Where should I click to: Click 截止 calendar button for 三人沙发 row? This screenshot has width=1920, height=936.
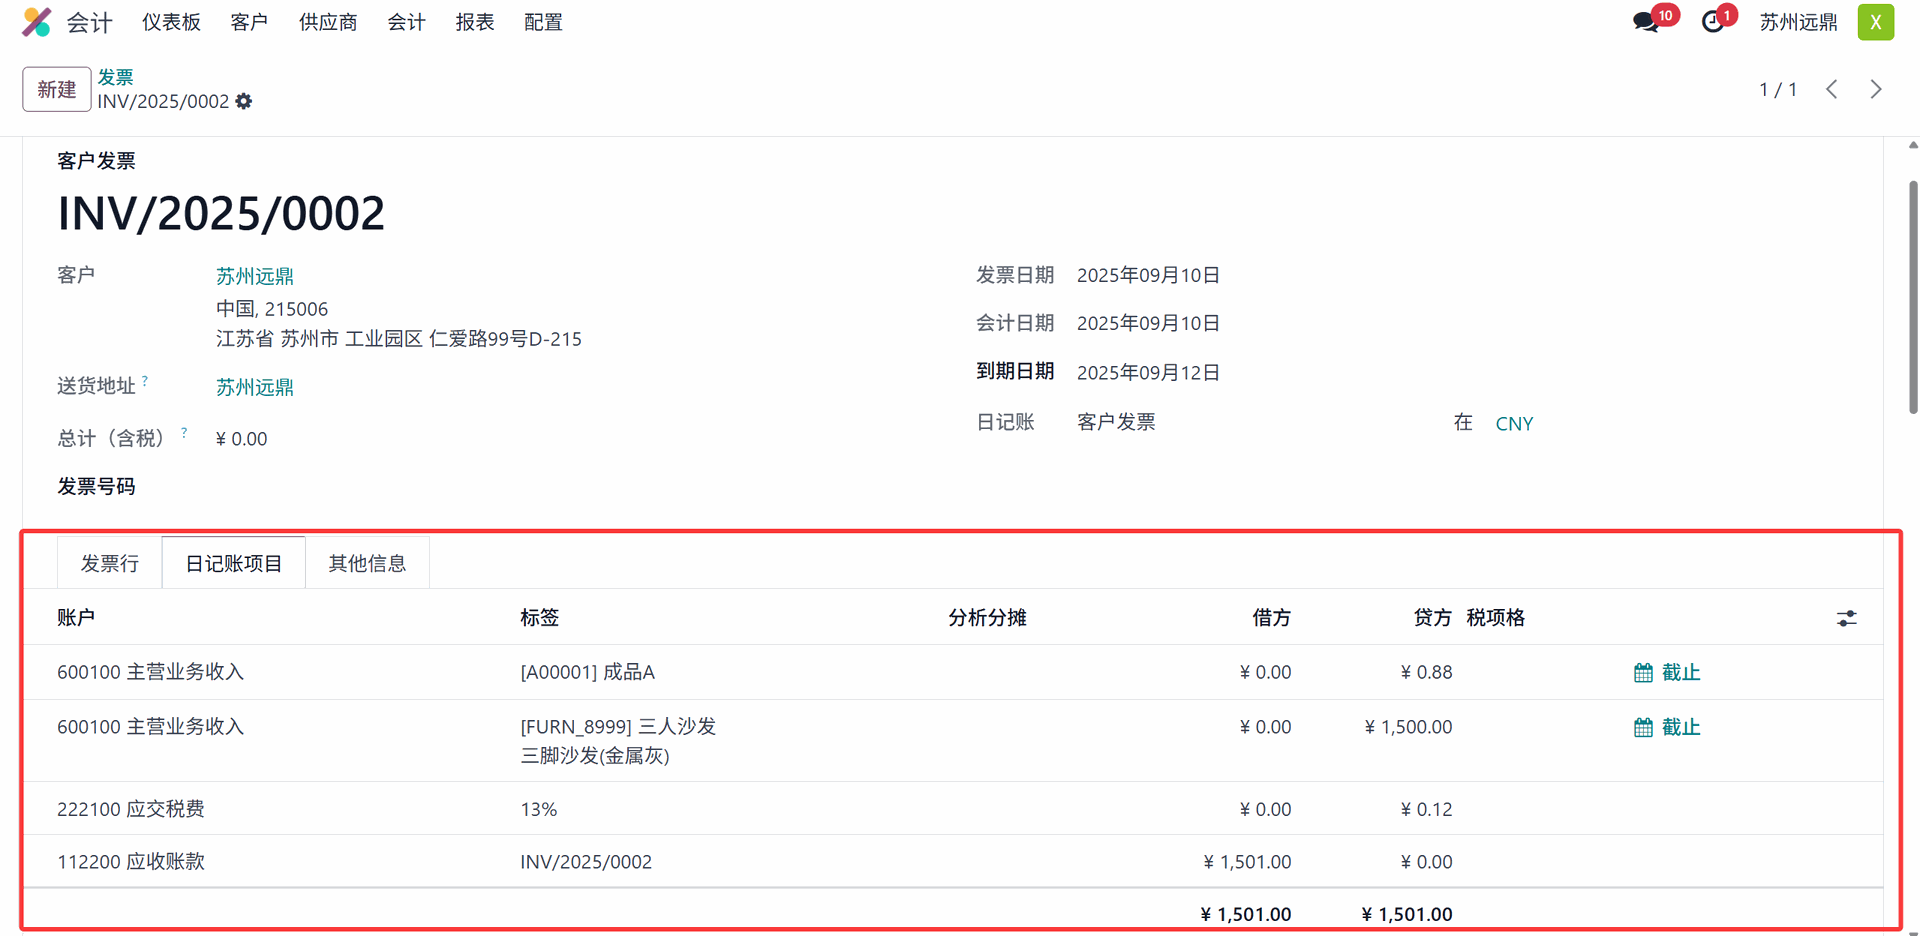coord(1666,727)
